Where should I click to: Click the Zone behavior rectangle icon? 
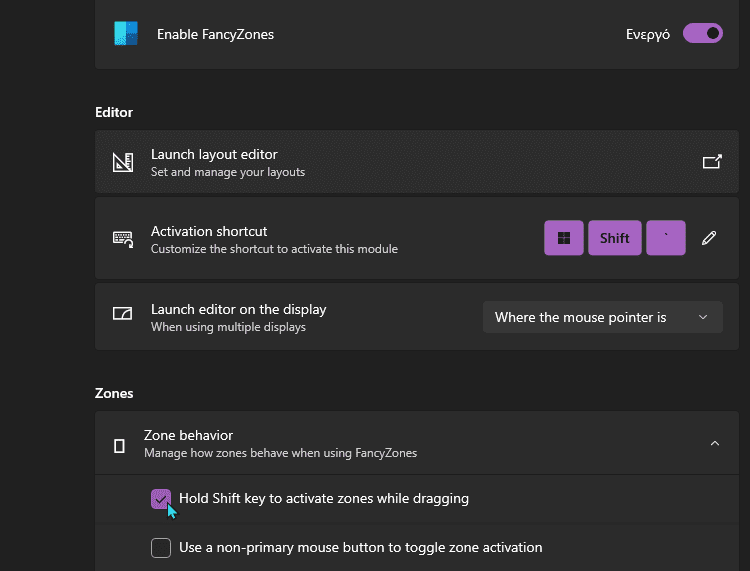(x=120, y=446)
